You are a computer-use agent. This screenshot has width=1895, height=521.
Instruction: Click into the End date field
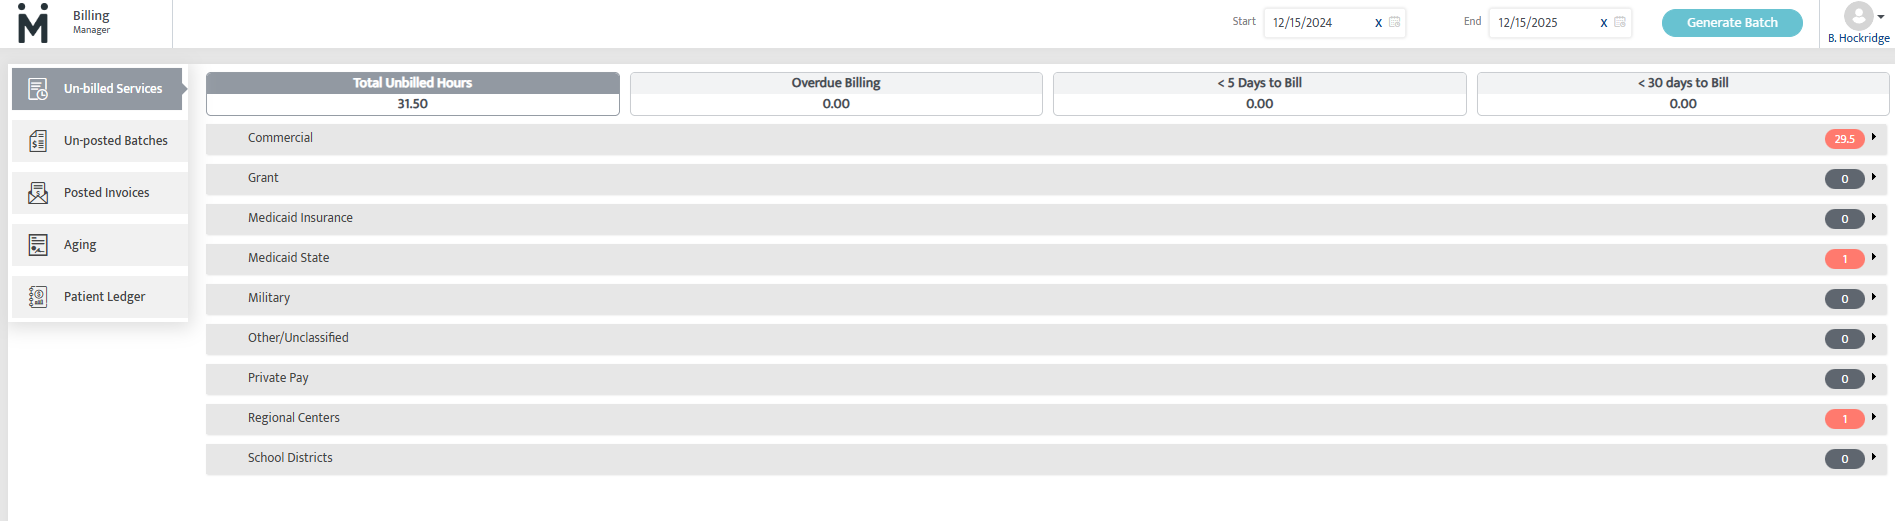point(1540,23)
